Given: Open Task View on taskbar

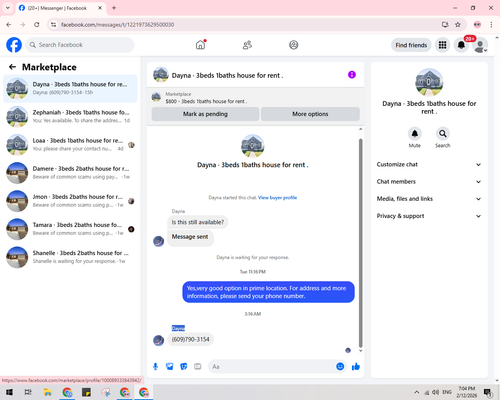Looking at the screenshot, I should 28,392.
